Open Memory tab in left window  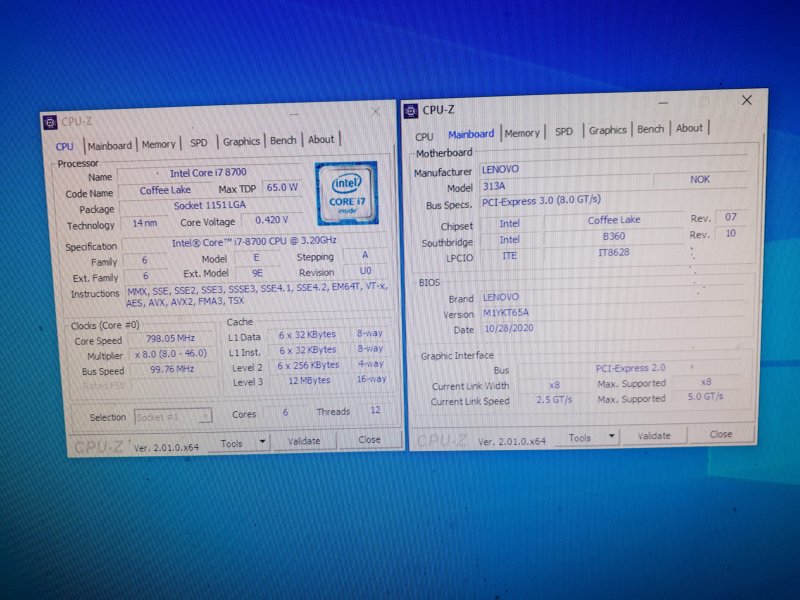coord(159,144)
